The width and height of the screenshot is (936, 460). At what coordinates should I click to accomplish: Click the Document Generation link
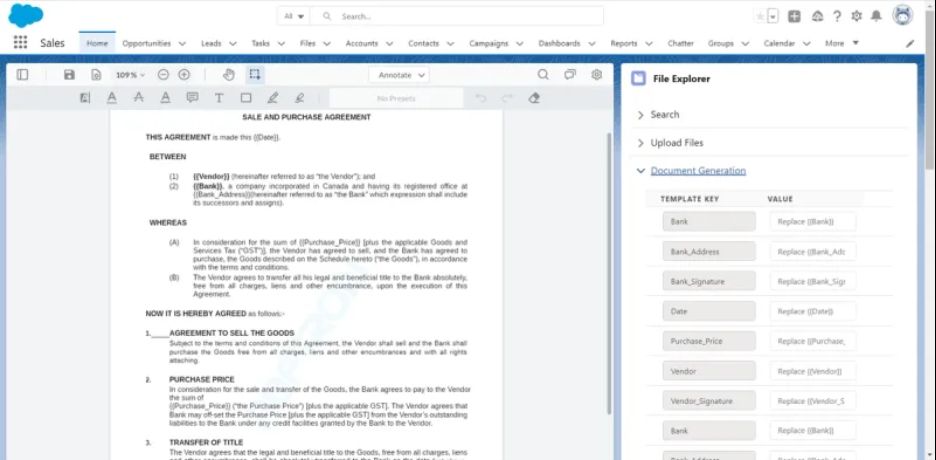[698, 171]
